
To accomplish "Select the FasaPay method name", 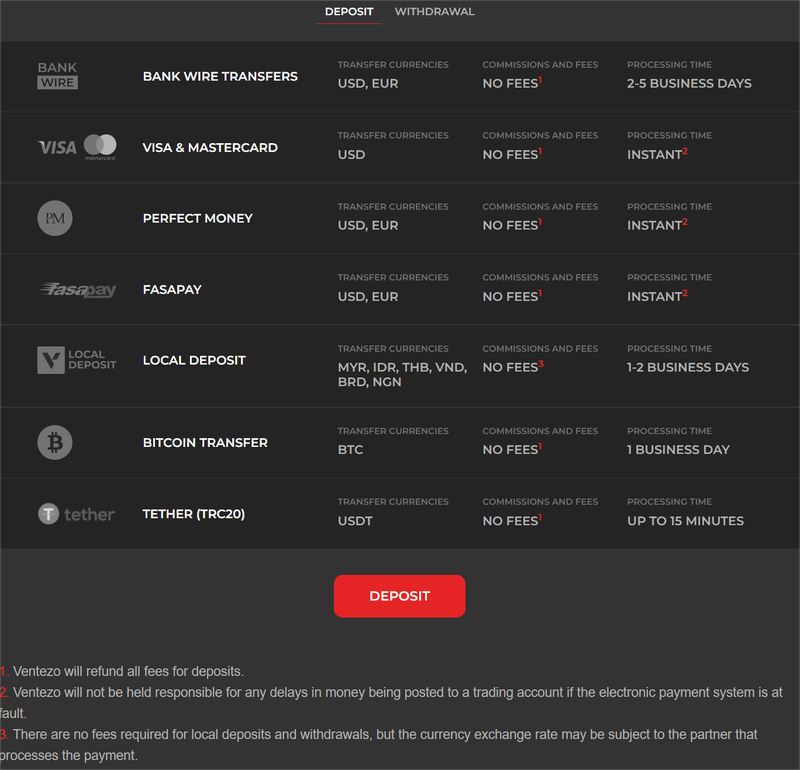I will coord(172,289).
